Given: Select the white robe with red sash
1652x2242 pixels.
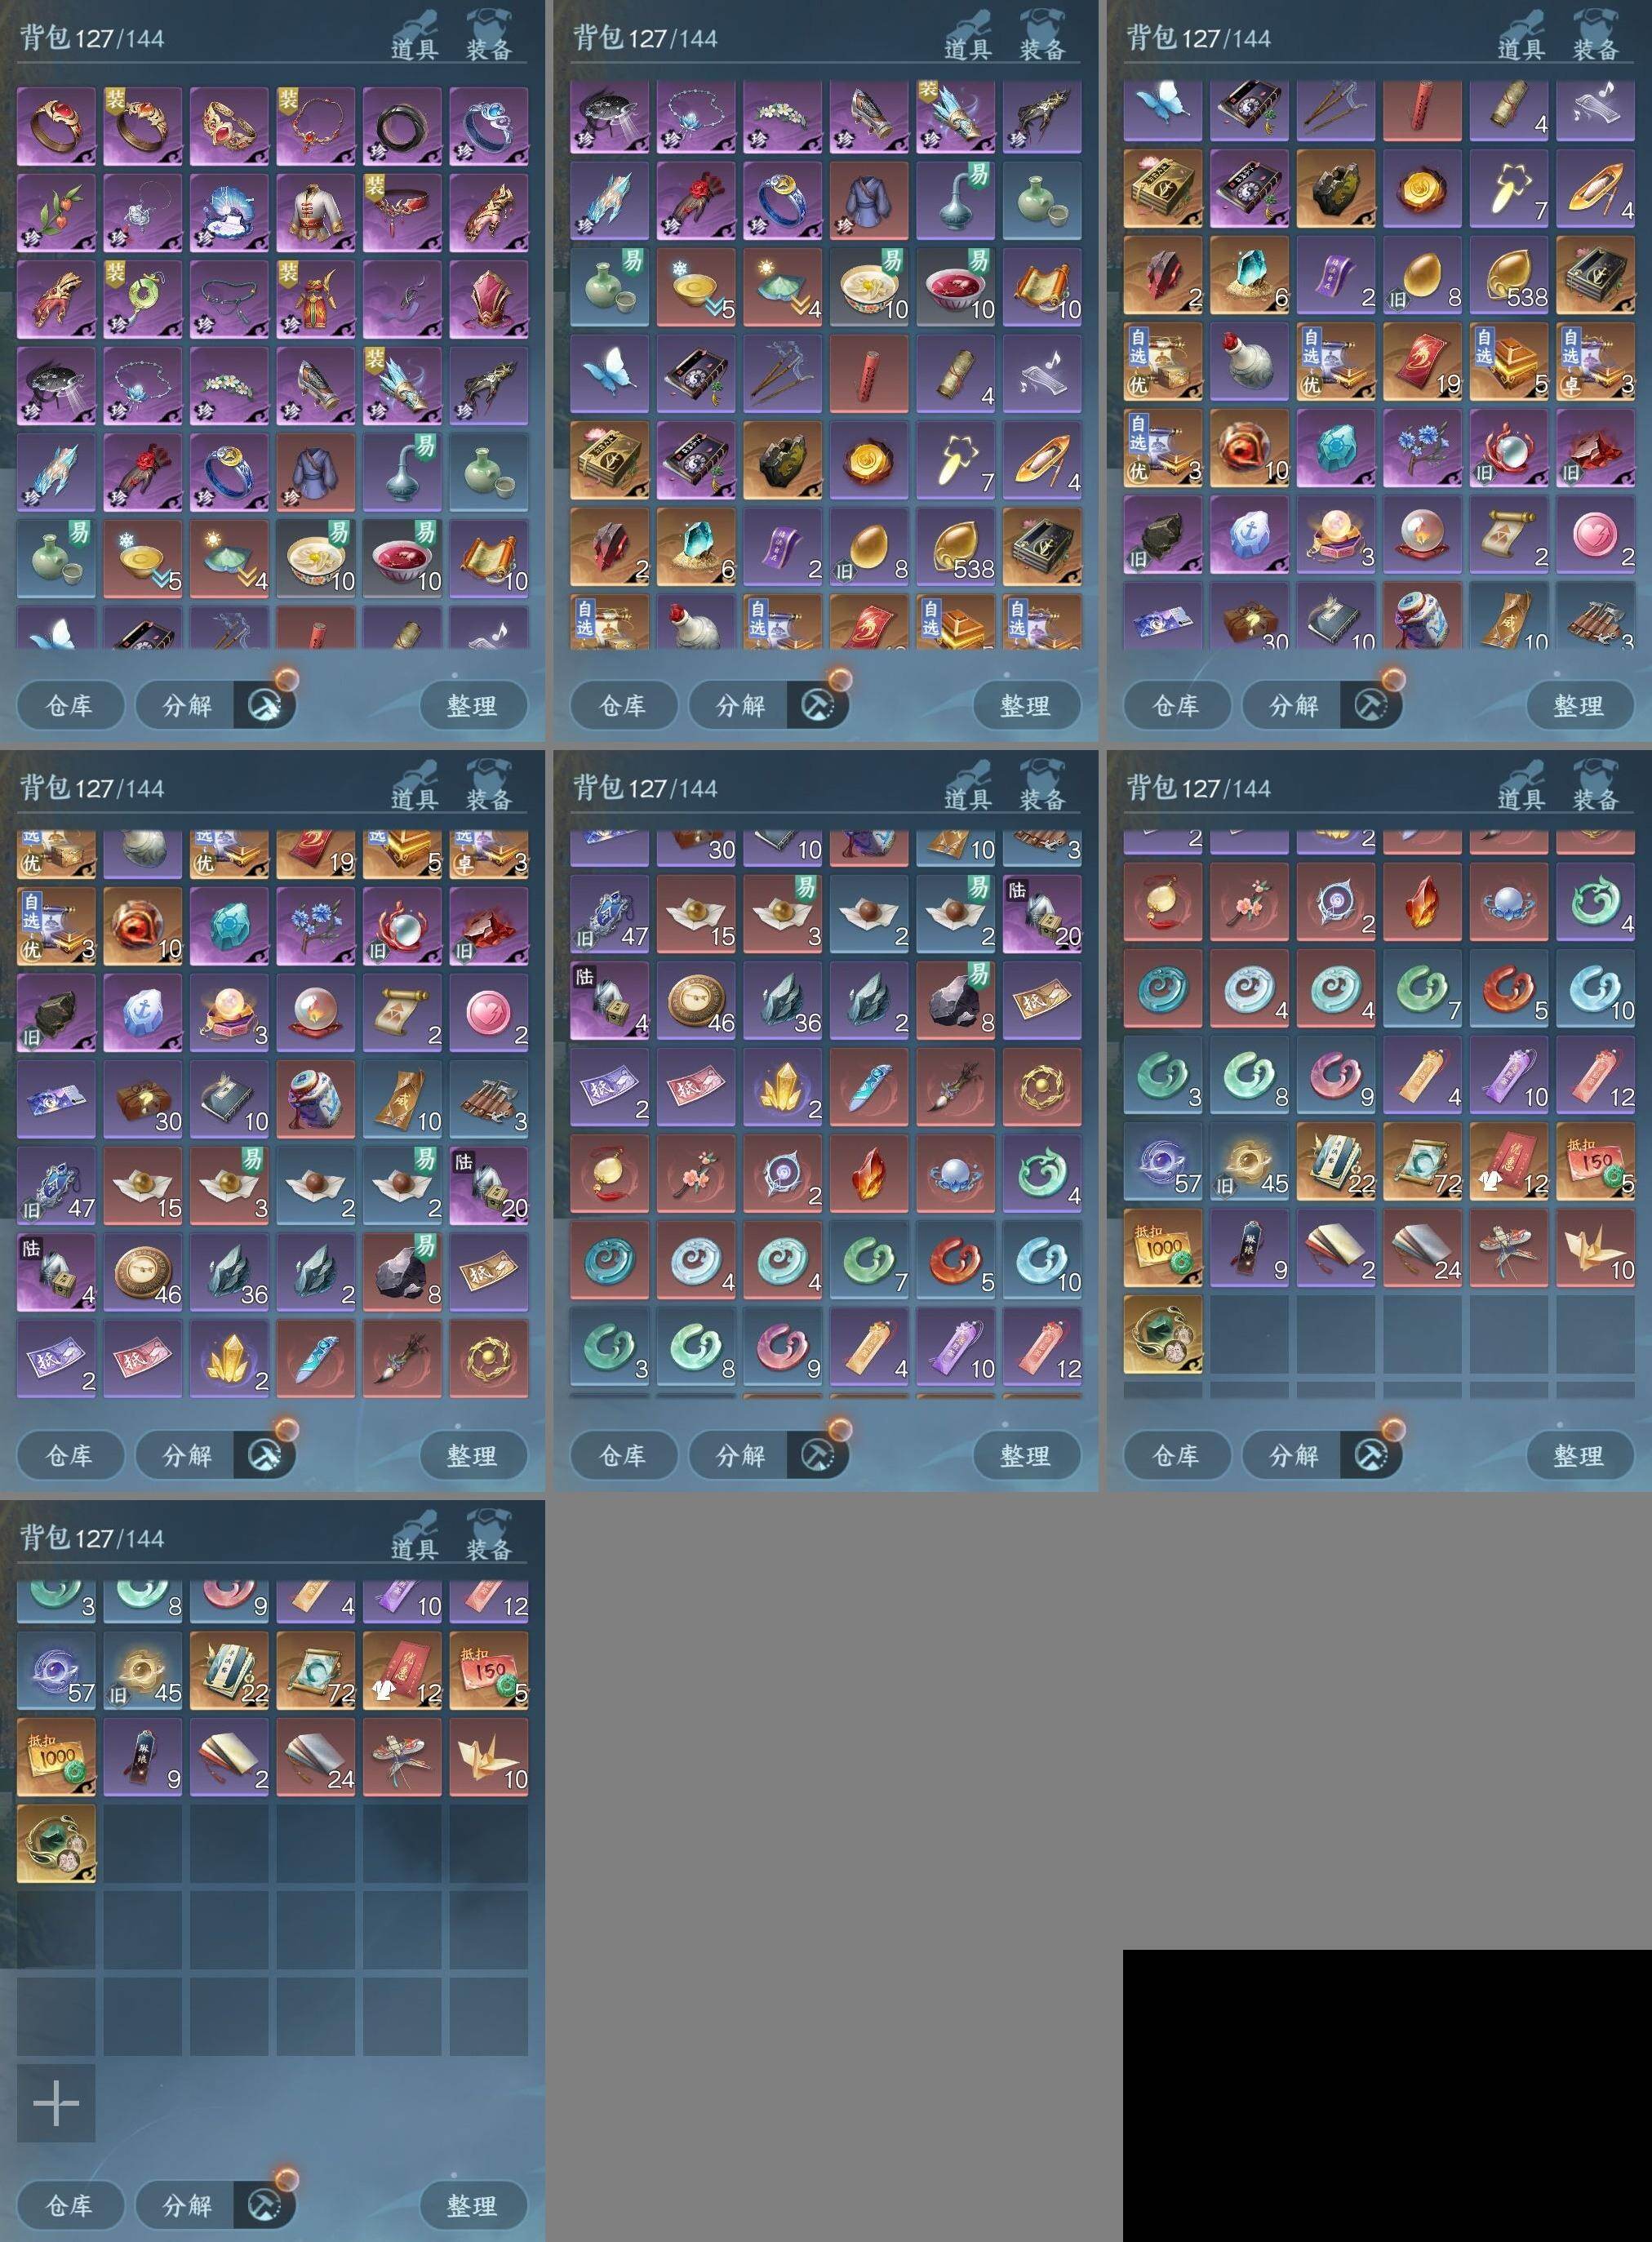Looking at the screenshot, I should pyautogui.click(x=316, y=213).
